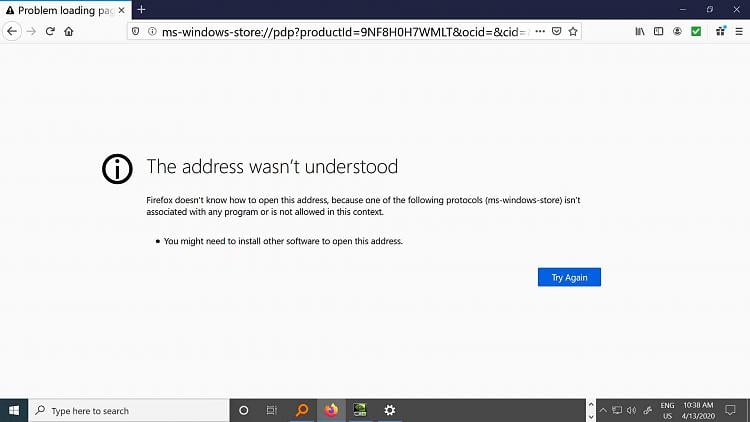Open the clock showing 10:38 AM
750x422 pixels.
[698, 411]
